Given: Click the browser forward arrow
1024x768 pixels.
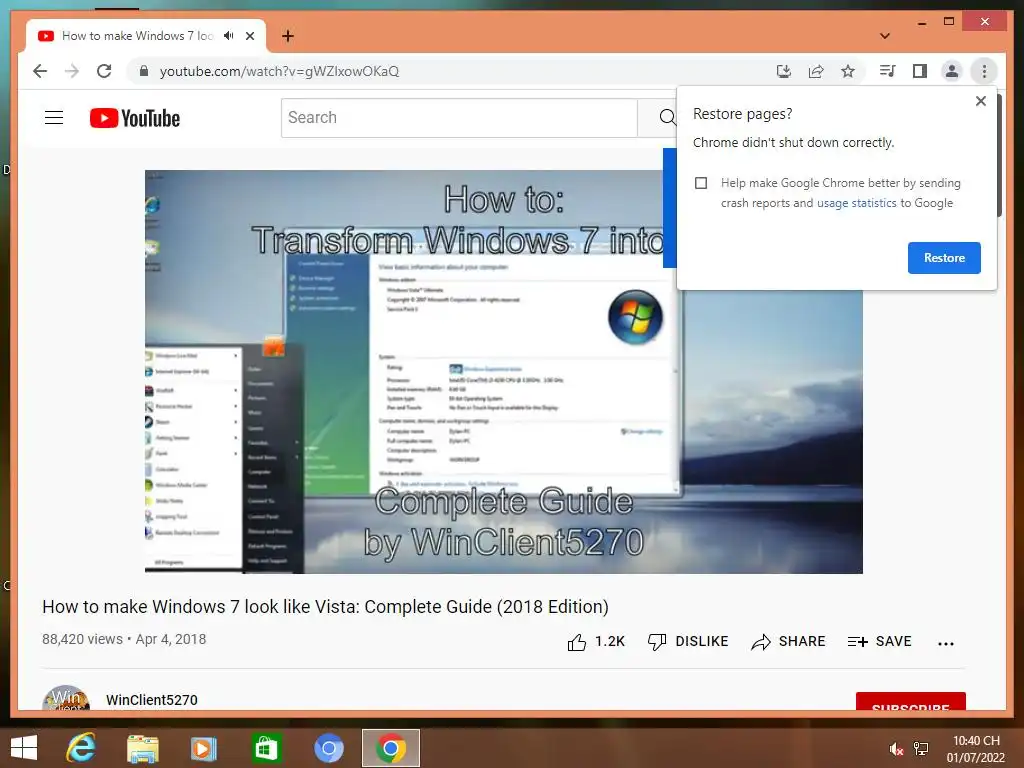Looking at the screenshot, I should click(x=72, y=71).
